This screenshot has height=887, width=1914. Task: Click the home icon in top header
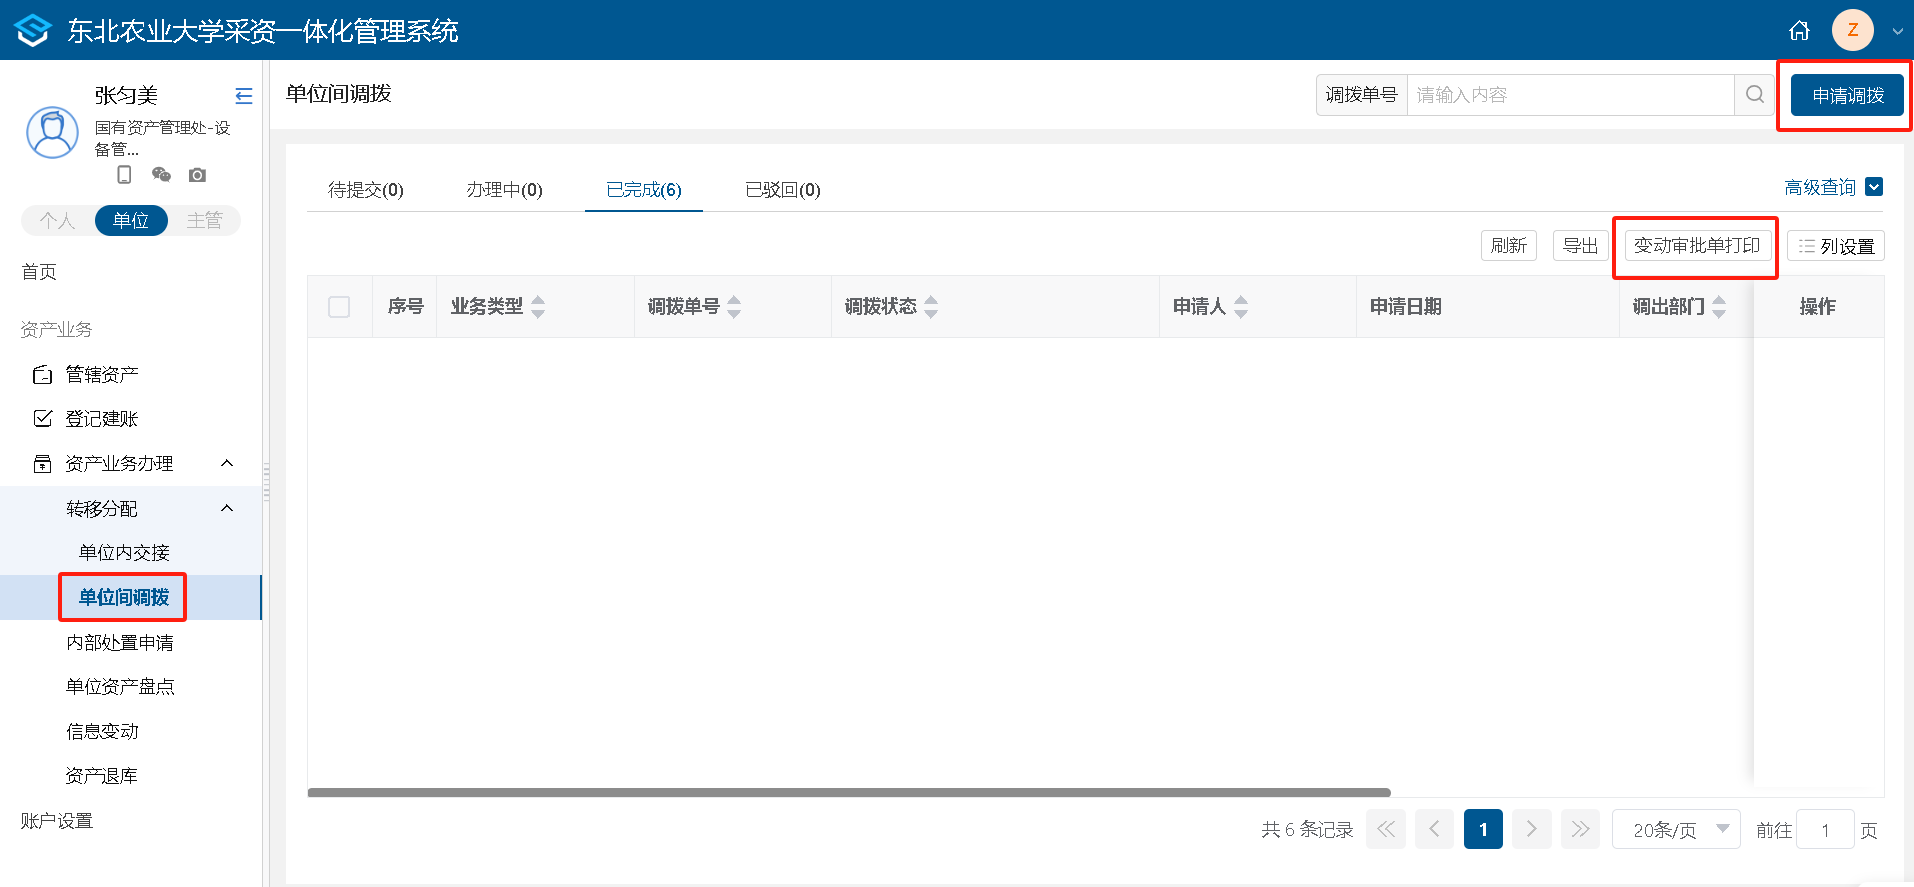(x=1799, y=31)
